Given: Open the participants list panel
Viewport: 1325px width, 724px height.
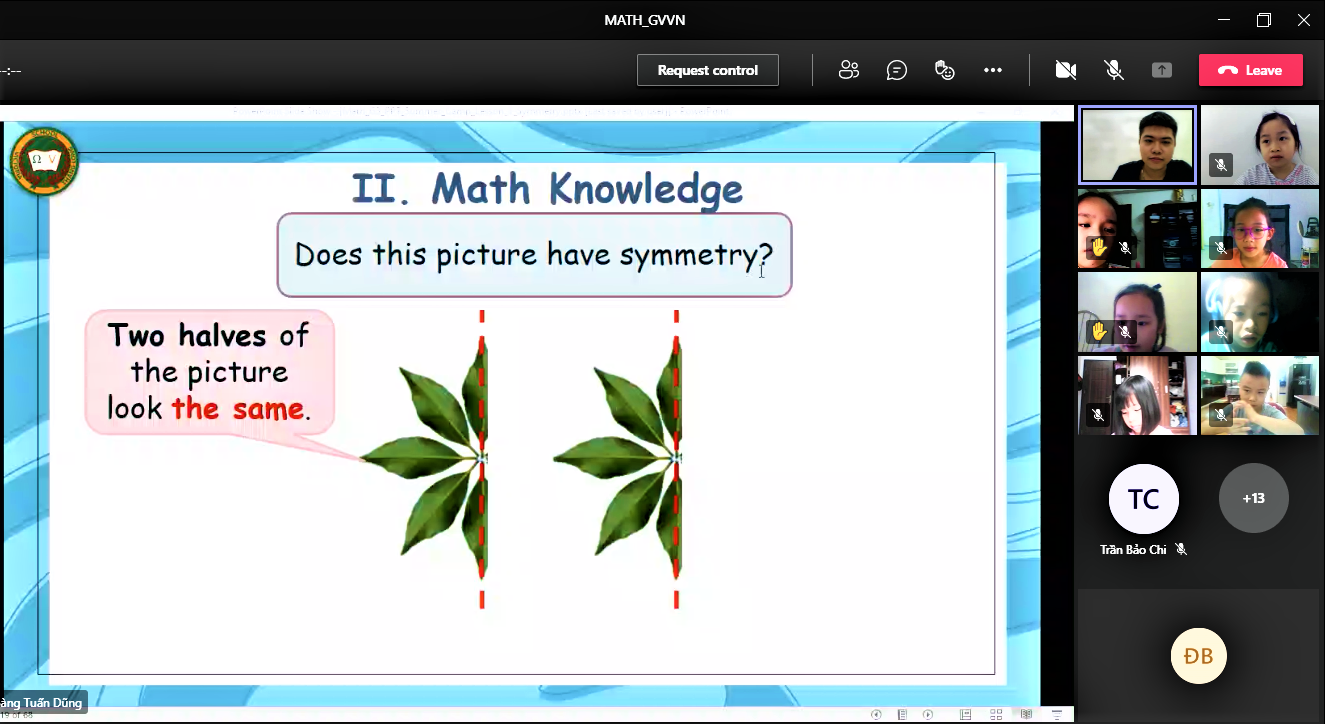Looking at the screenshot, I should 849,70.
